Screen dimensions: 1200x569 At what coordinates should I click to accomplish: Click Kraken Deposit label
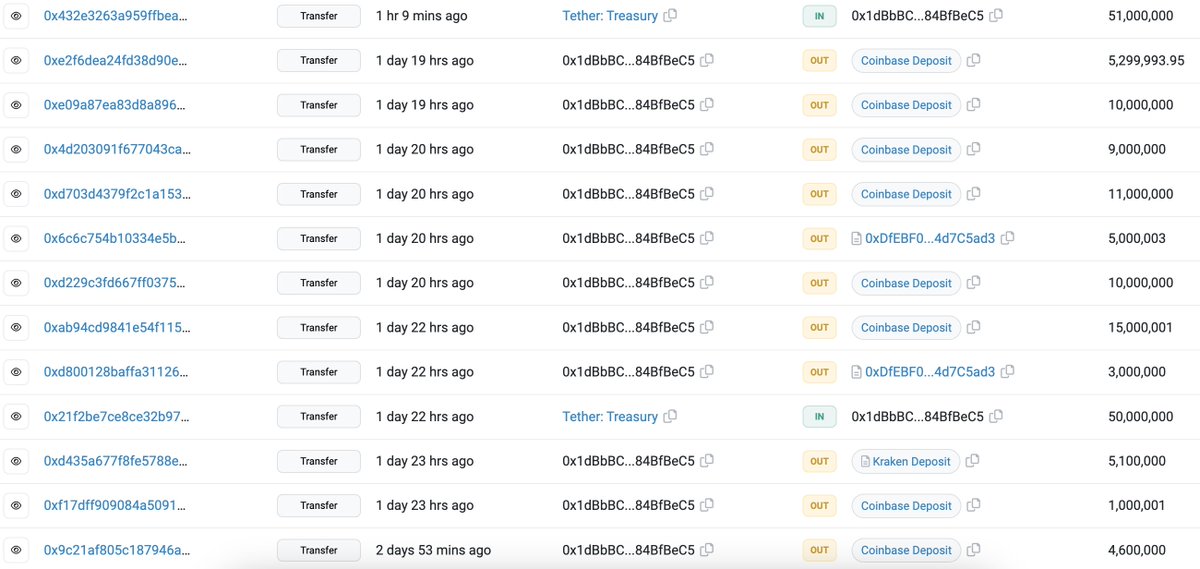tap(911, 461)
